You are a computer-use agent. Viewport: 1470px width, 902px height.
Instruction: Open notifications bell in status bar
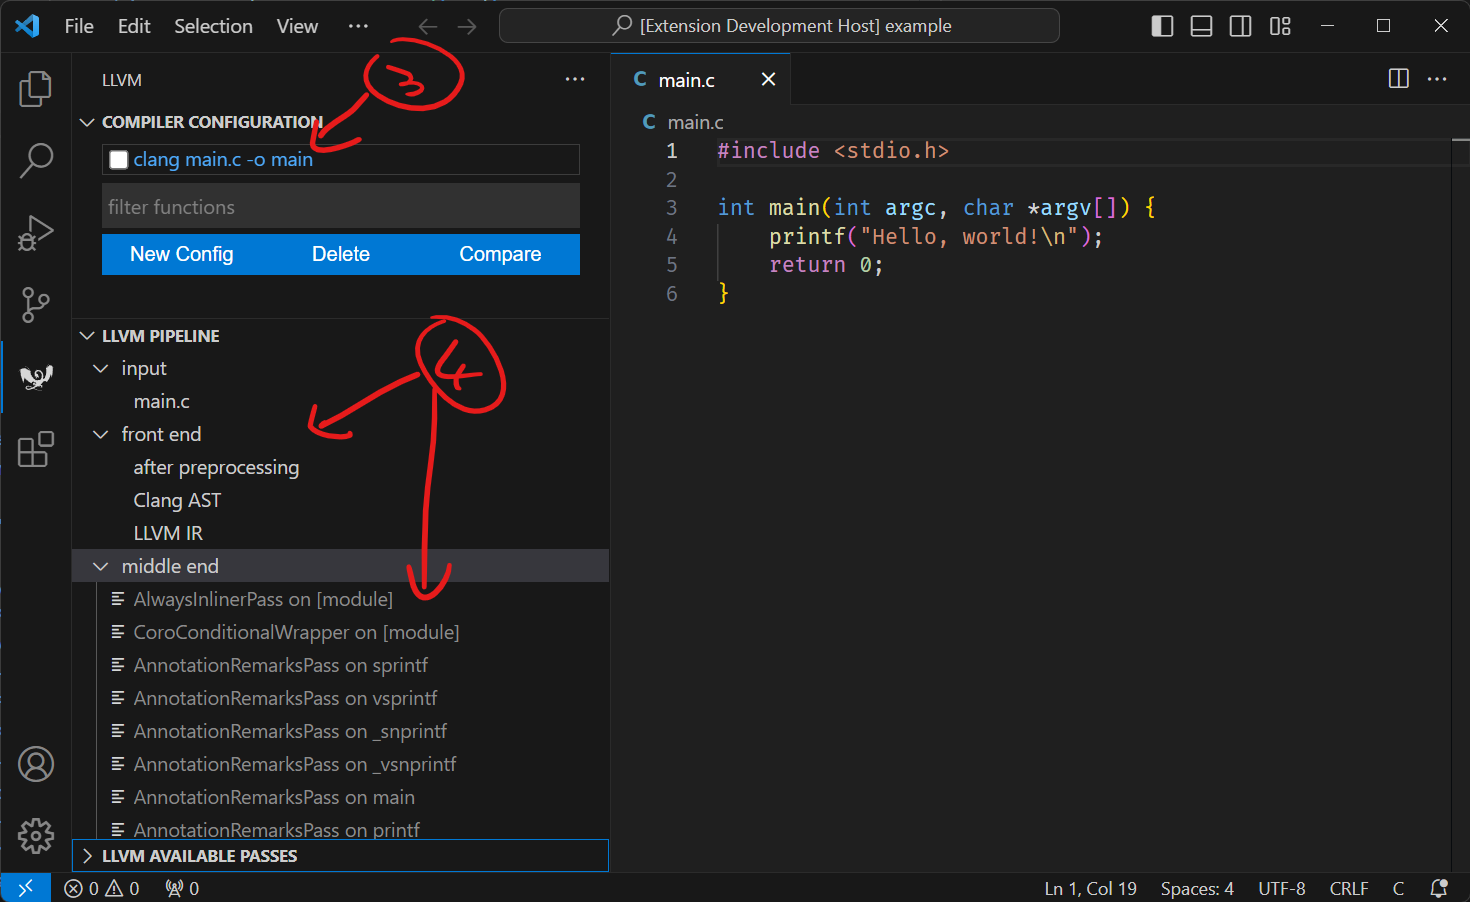[1439, 888]
